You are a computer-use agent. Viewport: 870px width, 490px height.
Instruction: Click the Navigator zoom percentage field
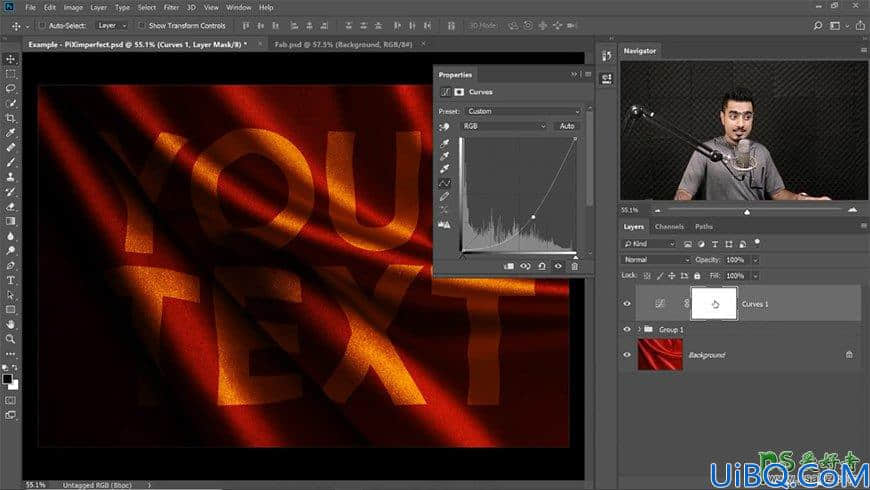pyautogui.click(x=631, y=210)
